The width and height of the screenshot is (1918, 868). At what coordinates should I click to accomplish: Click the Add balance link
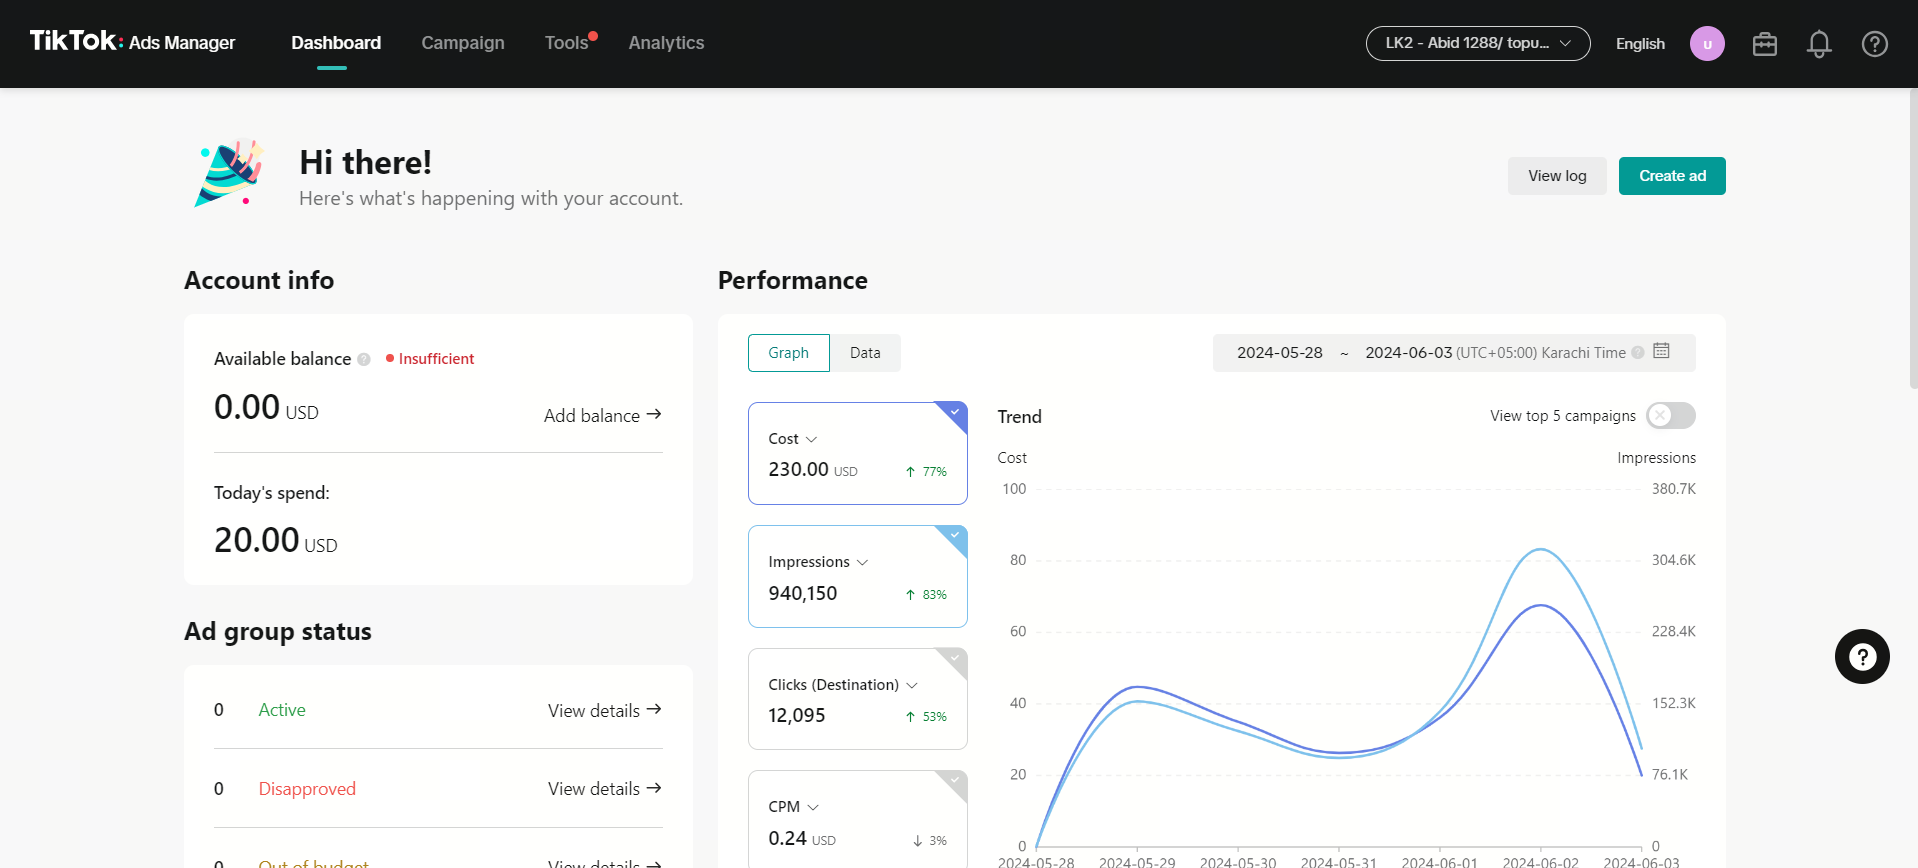click(x=602, y=415)
